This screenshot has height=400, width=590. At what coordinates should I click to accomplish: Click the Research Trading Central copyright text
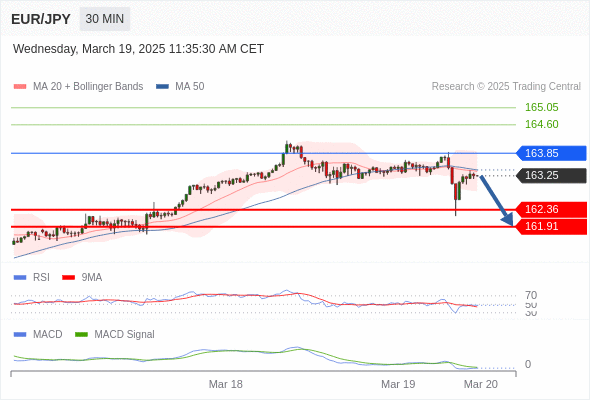coord(506,87)
